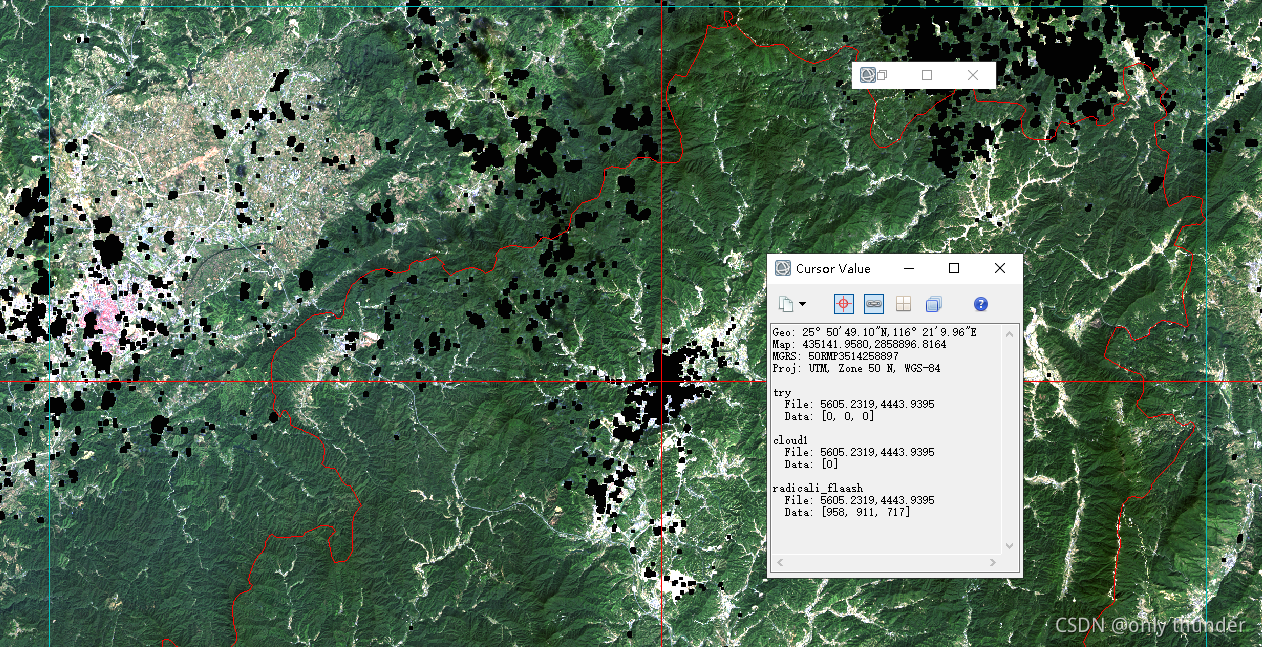Maximize the Cursor Value window
The image size is (1262, 647).
(954, 268)
